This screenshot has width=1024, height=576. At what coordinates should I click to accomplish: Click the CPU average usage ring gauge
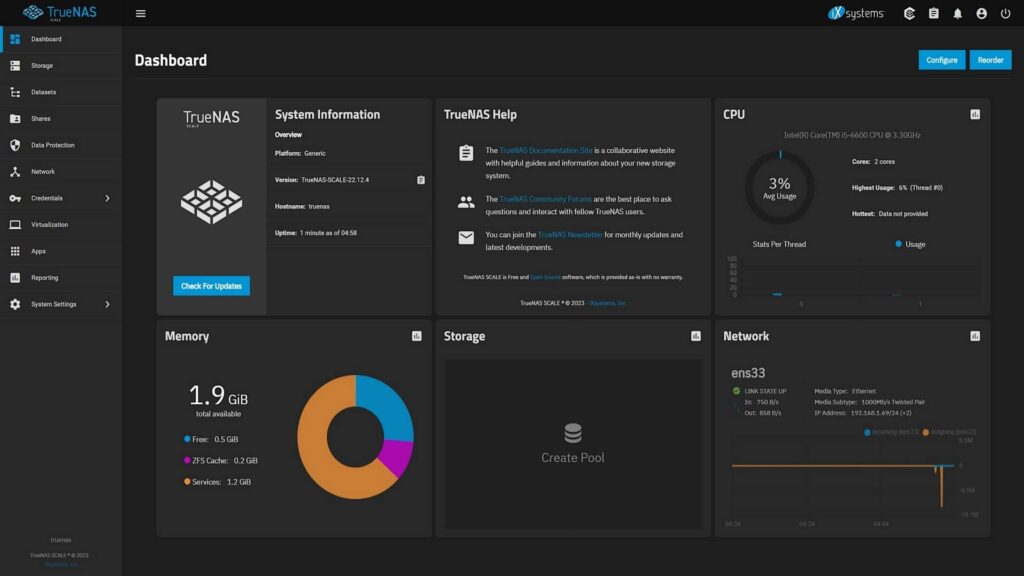(780, 186)
